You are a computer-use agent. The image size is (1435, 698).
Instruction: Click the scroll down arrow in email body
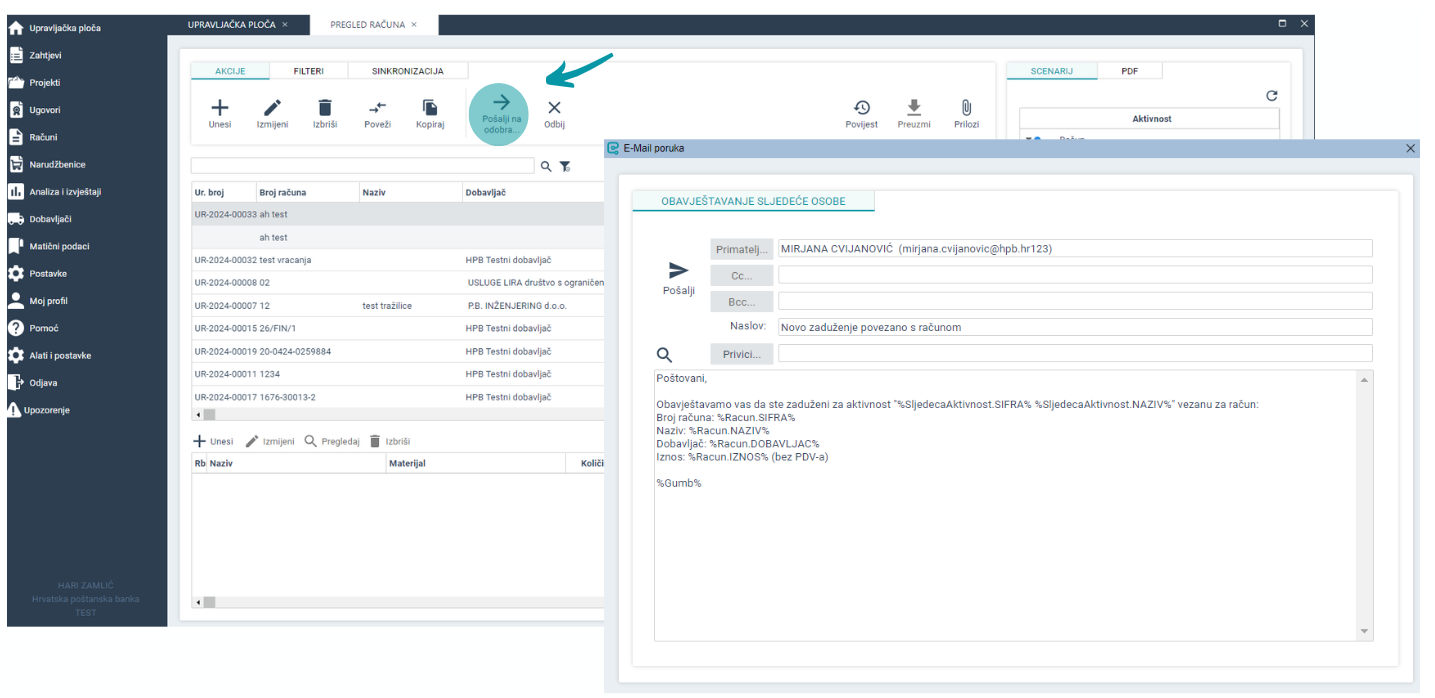pyautogui.click(x=1365, y=632)
